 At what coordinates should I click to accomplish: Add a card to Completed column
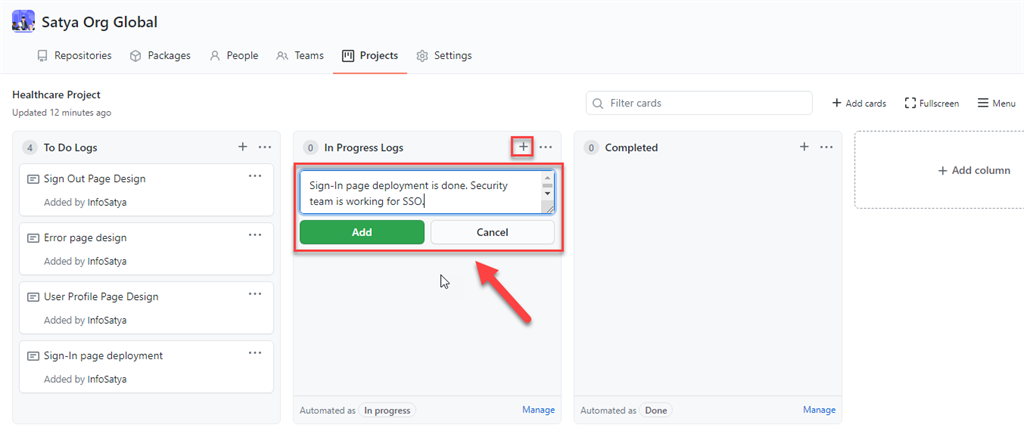[x=804, y=147]
